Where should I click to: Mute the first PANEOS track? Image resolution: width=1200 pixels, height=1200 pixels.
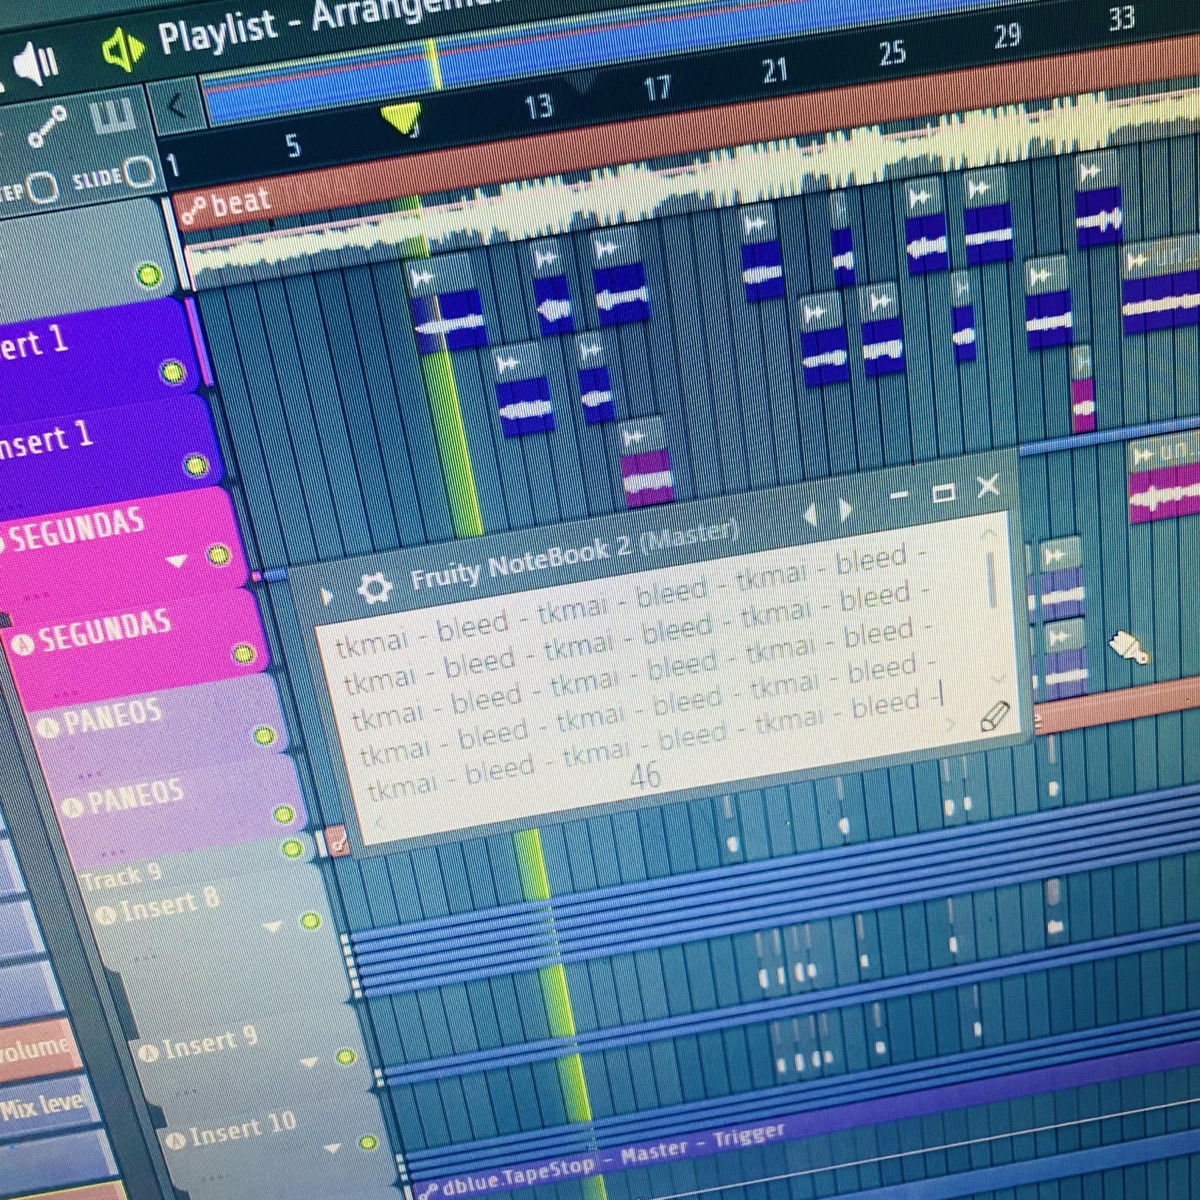pos(264,736)
